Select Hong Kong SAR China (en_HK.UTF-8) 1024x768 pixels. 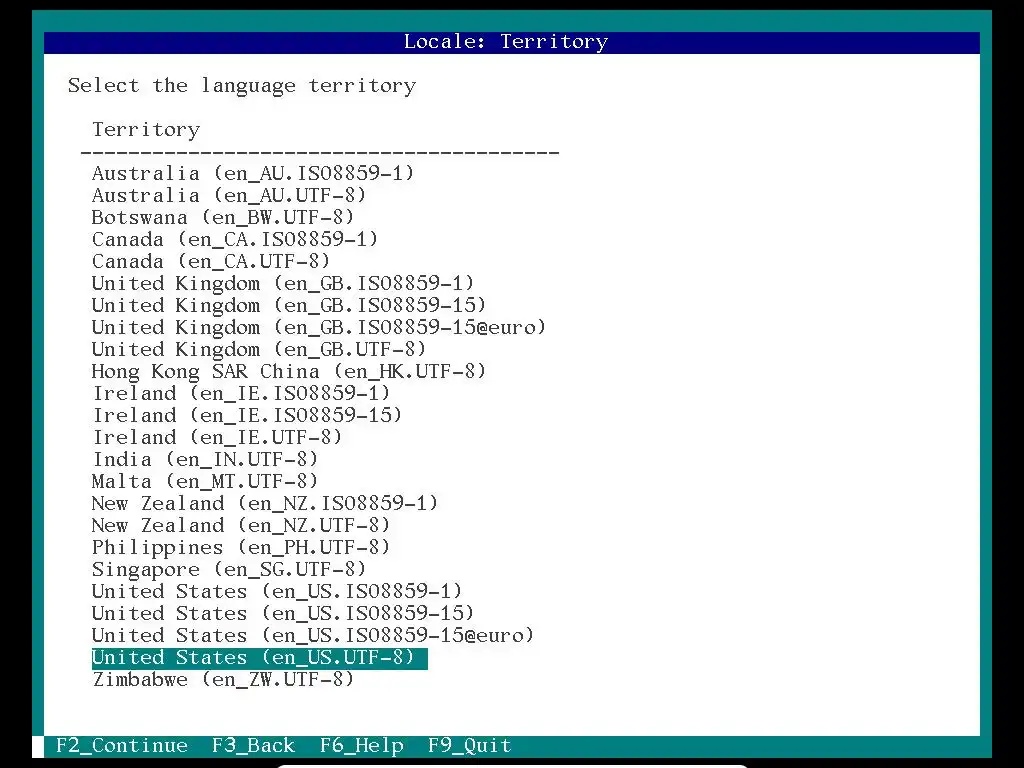(289, 372)
